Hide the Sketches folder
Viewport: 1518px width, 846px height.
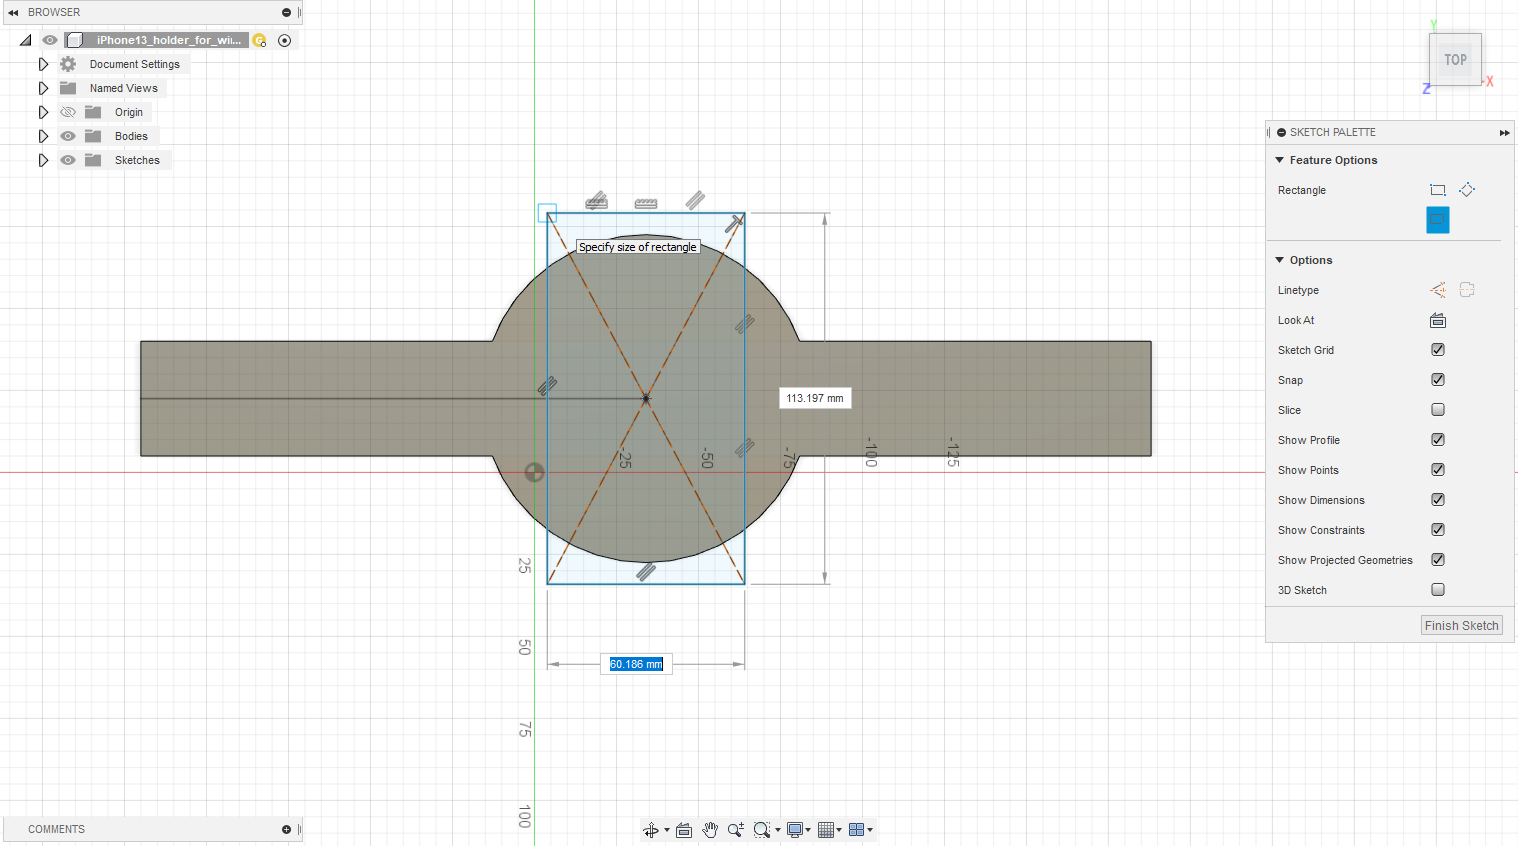68,160
